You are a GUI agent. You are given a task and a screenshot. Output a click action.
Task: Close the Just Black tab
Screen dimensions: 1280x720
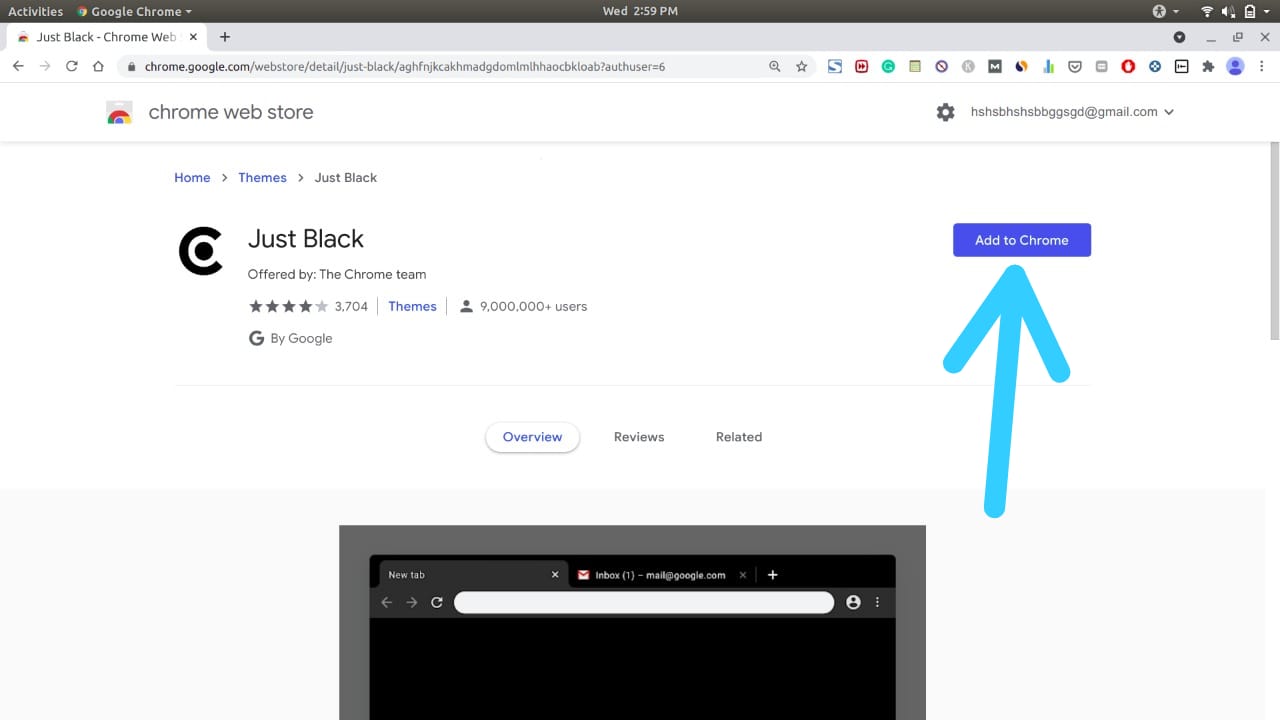[193, 37]
